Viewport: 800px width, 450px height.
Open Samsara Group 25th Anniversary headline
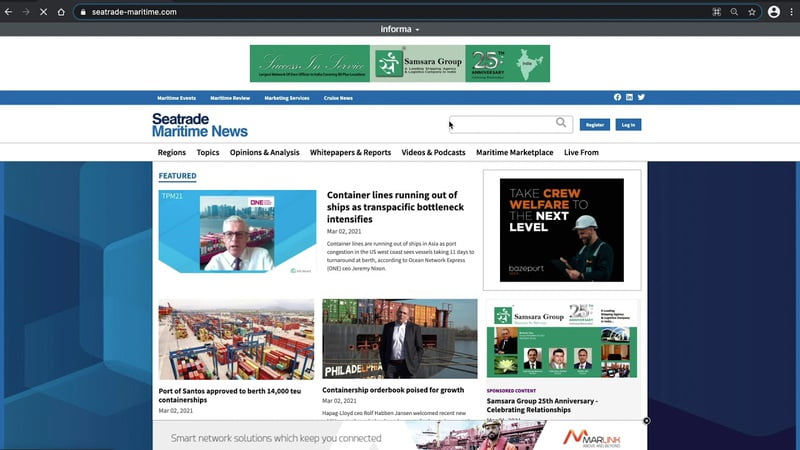pos(542,406)
